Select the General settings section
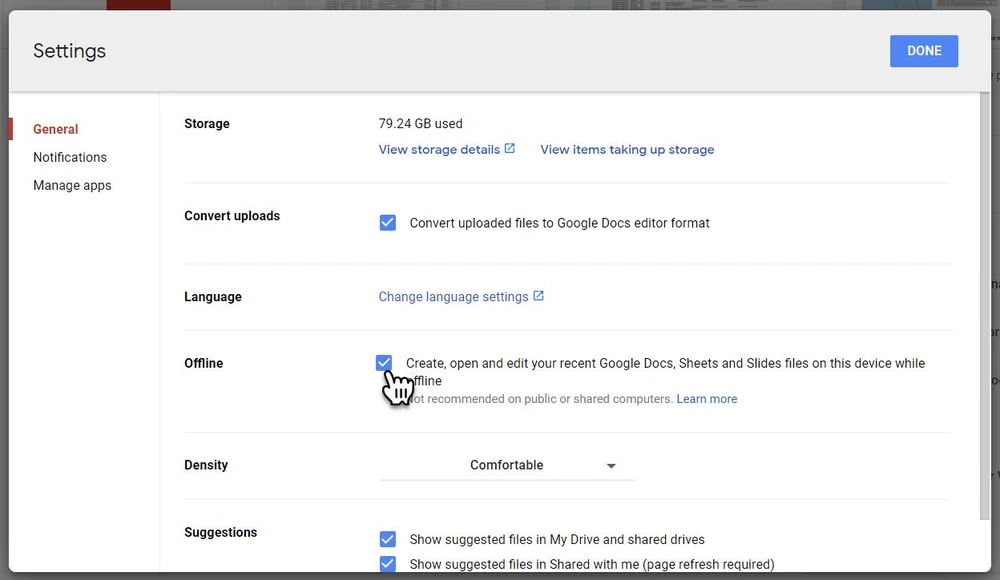Screen dimensions: 1000x580 click(55, 129)
